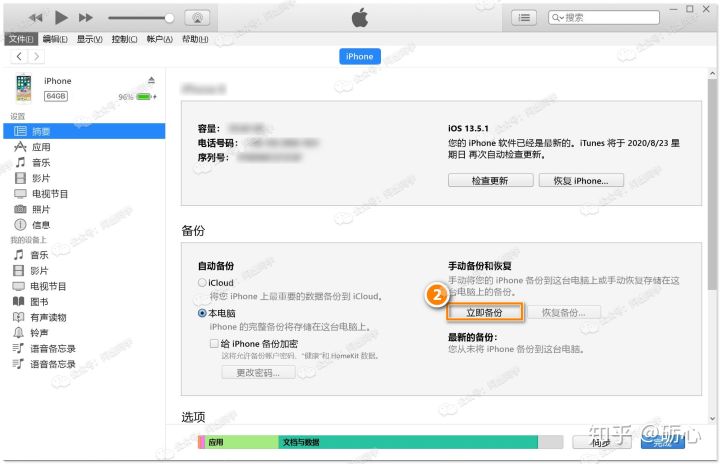The image size is (720, 464).
Task: Open the 帮助(H) menu
Action: 195,39
